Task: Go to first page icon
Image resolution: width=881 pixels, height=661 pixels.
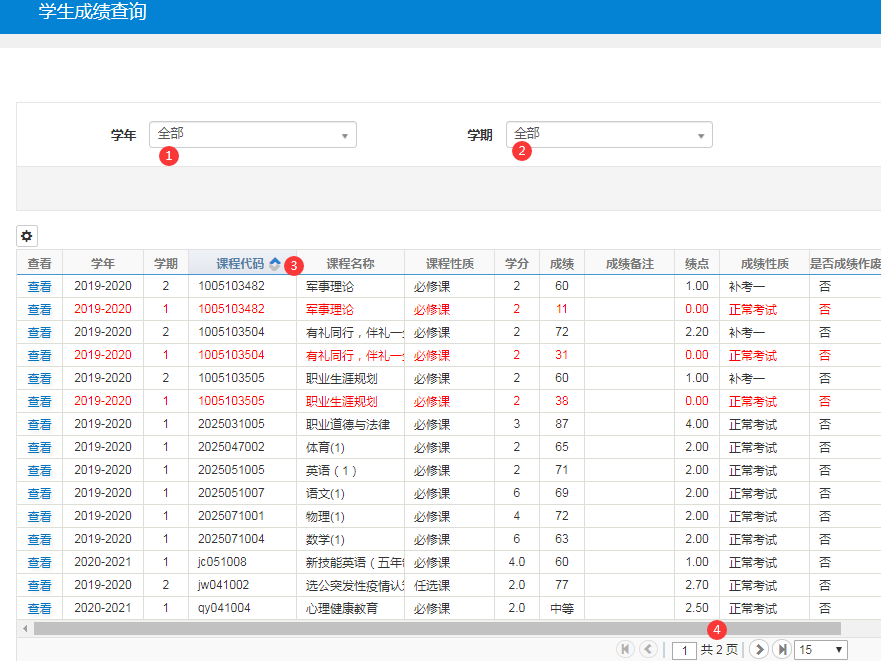Action: click(625, 649)
